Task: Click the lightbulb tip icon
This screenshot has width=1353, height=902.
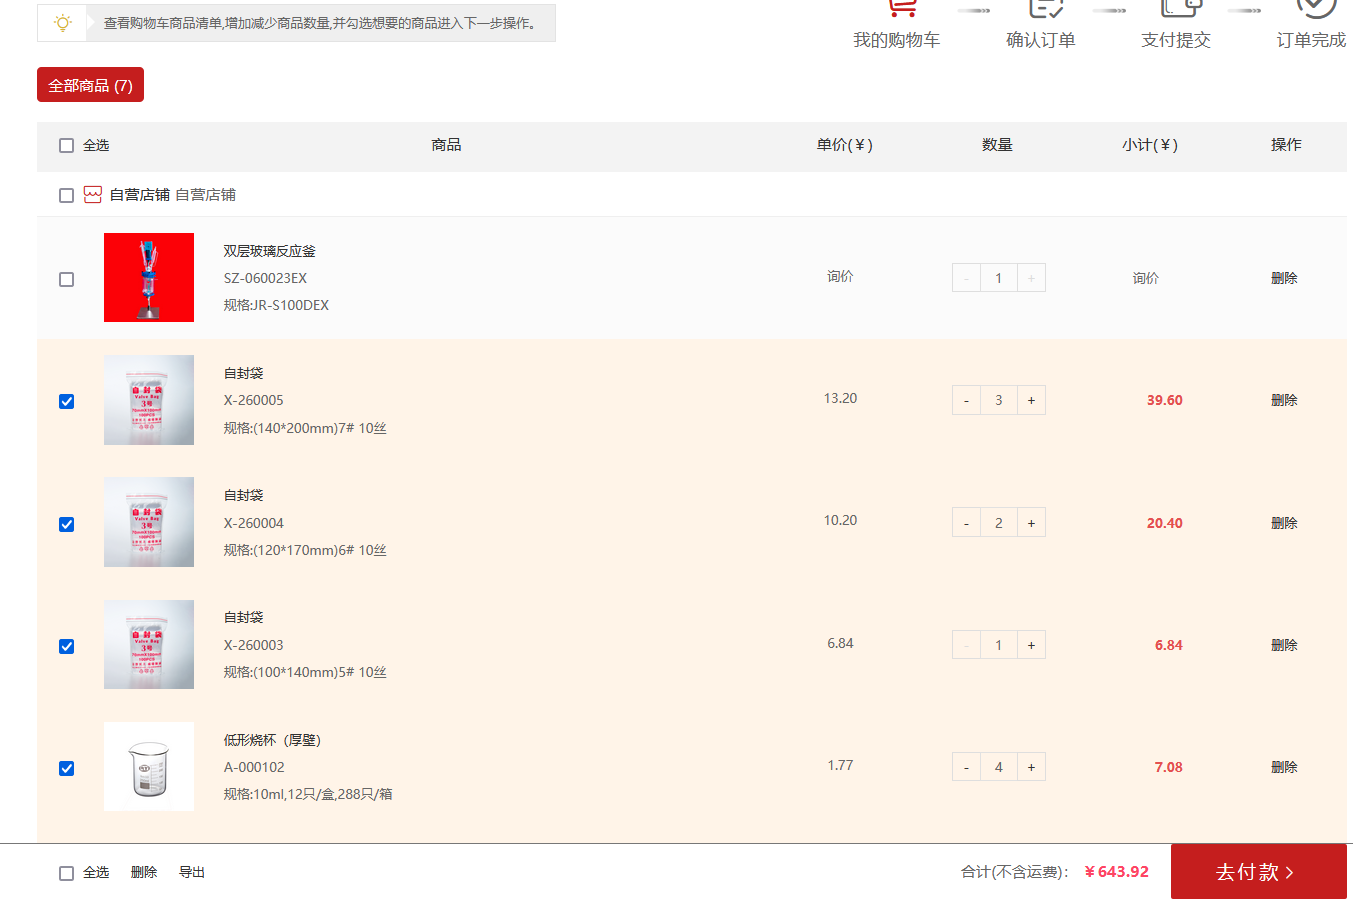Action: pyautogui.click(x=63, y=23)
